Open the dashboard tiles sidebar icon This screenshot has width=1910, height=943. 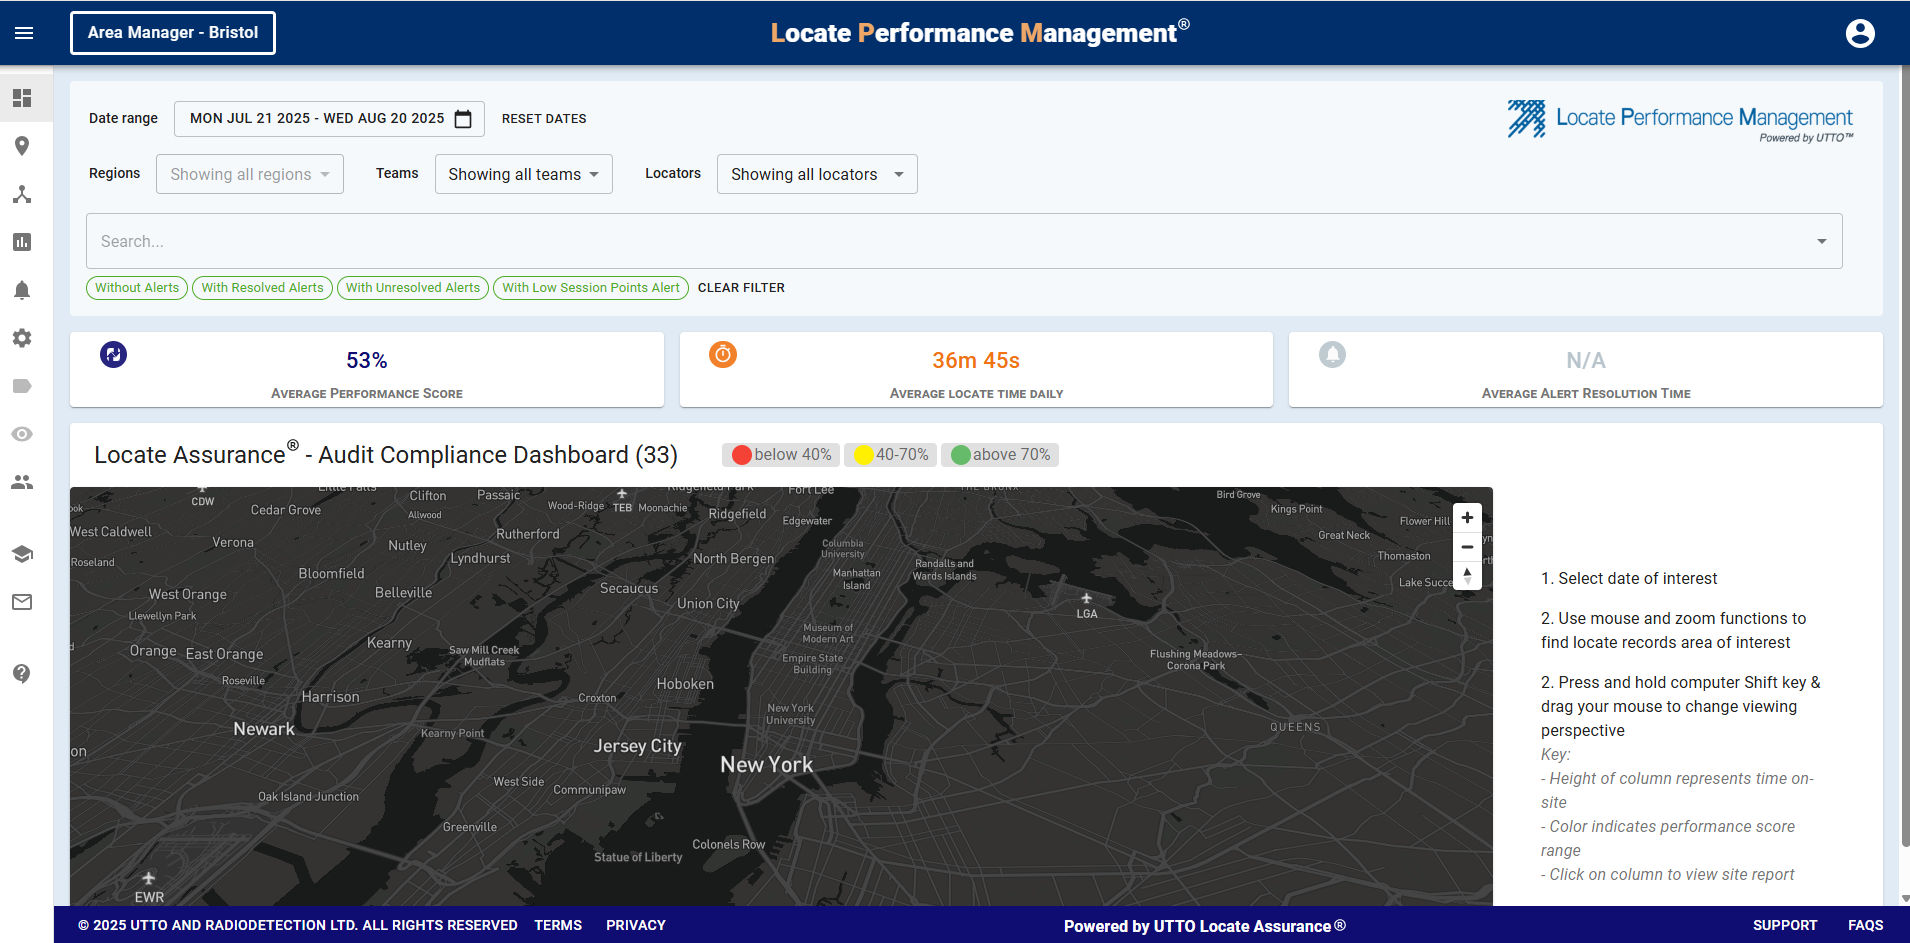tap(22, 98)
